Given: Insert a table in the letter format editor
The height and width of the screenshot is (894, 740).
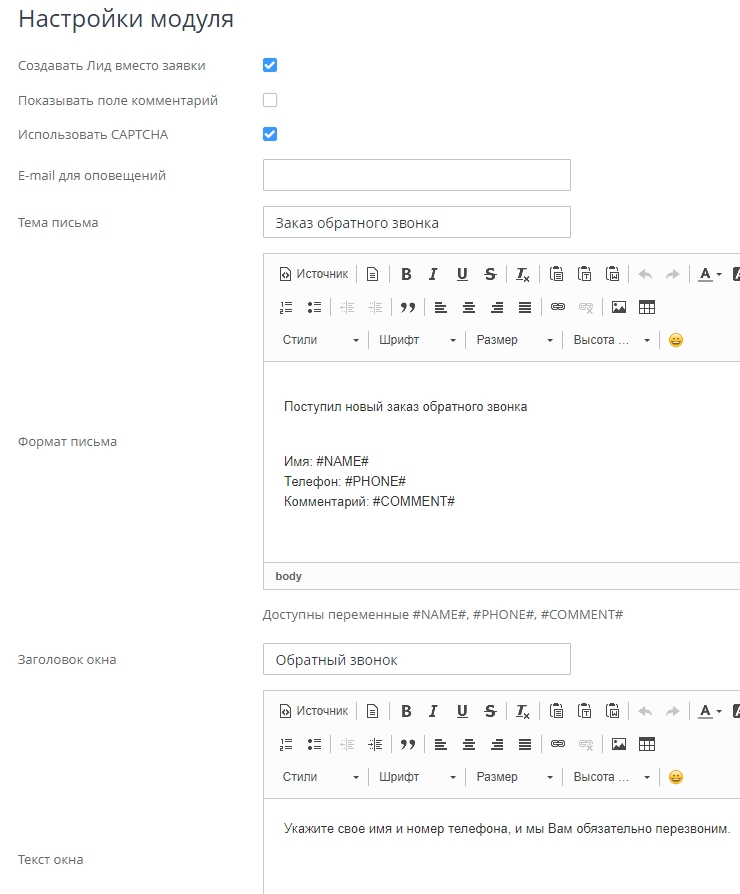Looking at the screenshot, I should coord(647,307).
